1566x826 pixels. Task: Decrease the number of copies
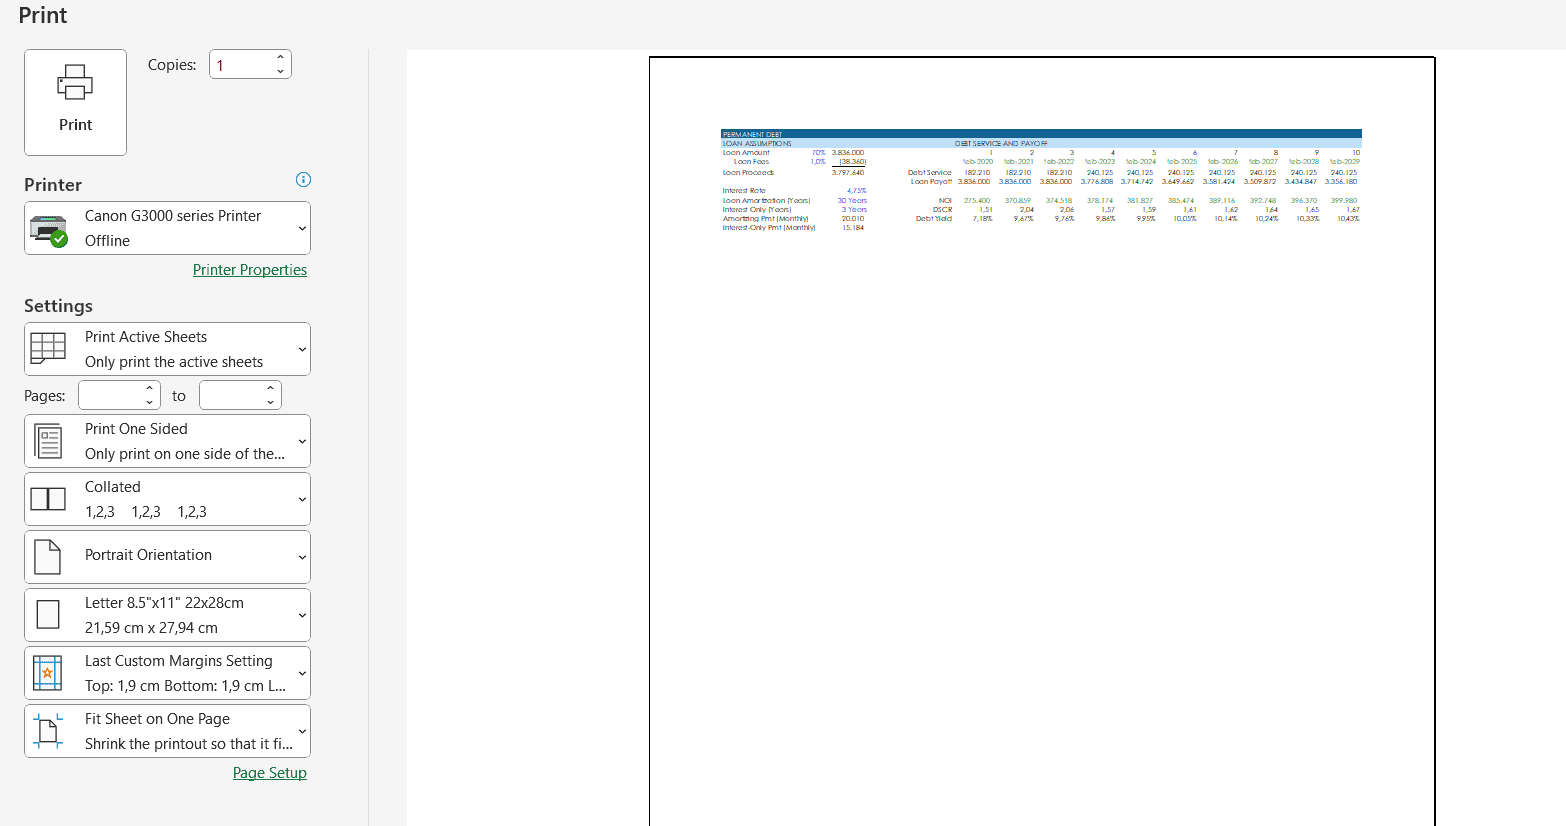pos(280,72)
